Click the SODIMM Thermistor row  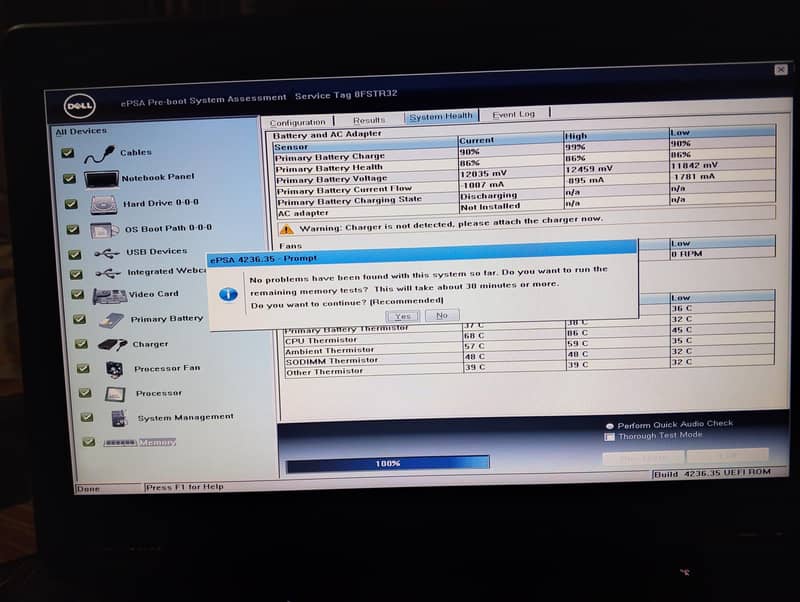(529, 358)
